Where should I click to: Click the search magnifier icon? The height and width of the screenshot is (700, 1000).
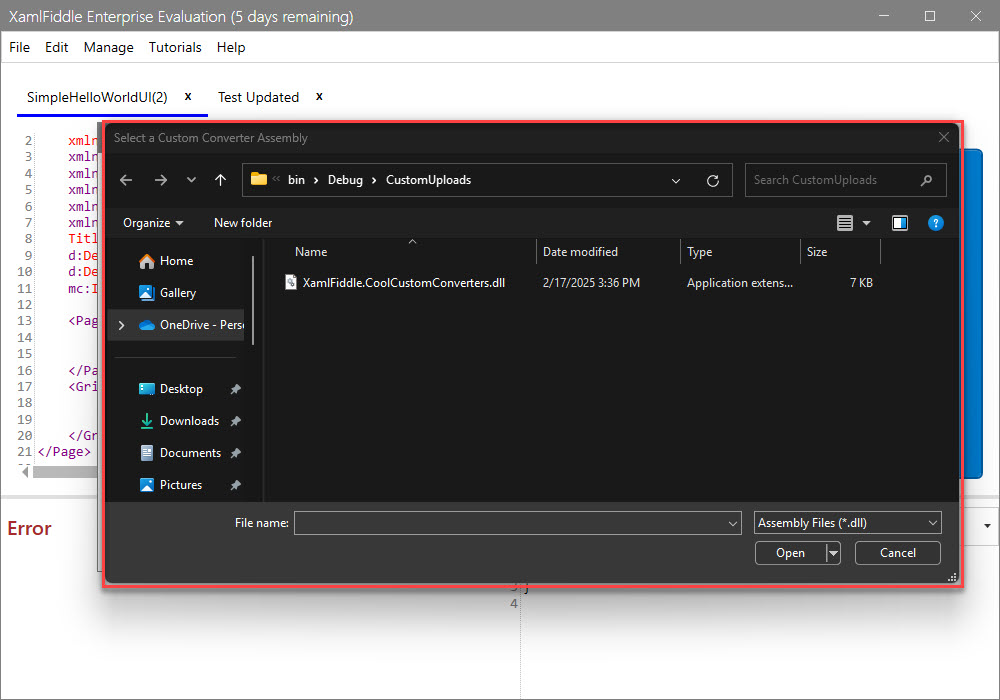pyautogui.click(x=927, y=180)
